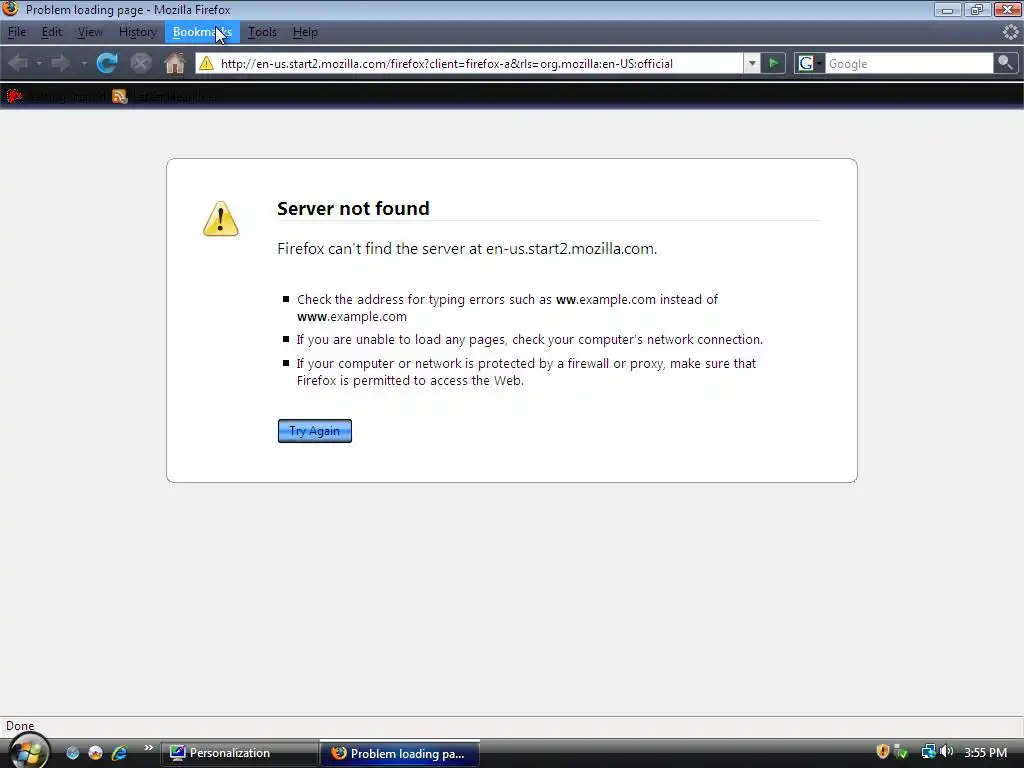Open the Help menu
The image size is (1024, 768).
(305, 32)
